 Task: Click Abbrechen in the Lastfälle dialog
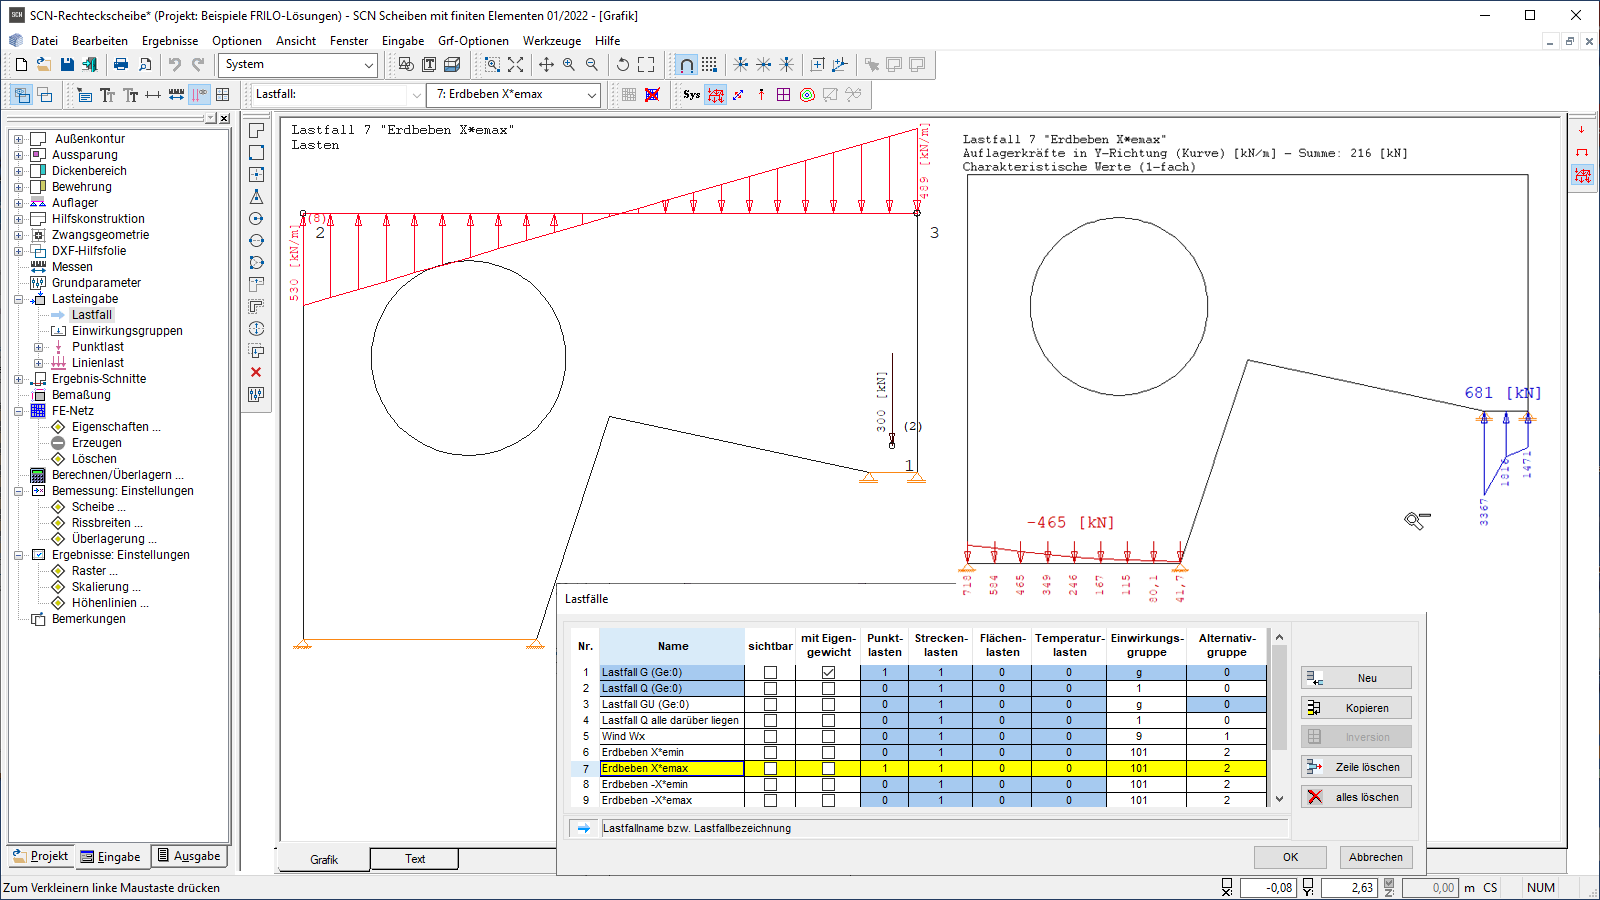(1375, 857)
